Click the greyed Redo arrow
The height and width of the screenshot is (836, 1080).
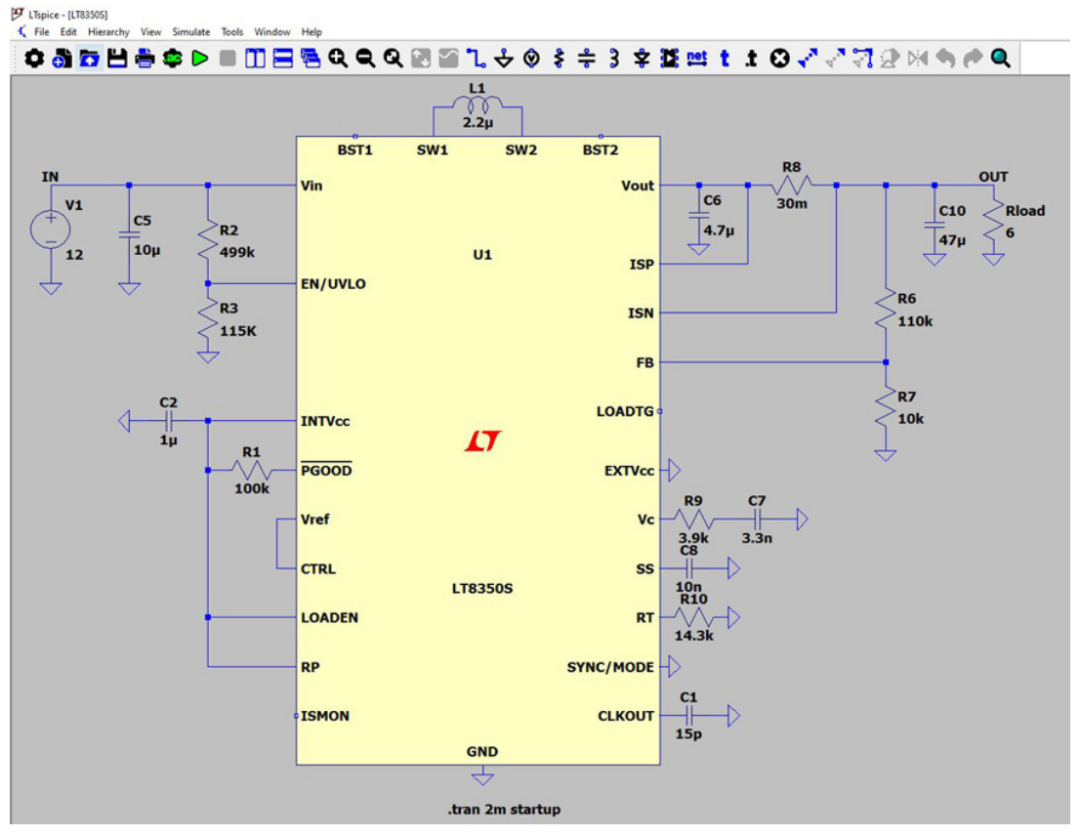973,59
